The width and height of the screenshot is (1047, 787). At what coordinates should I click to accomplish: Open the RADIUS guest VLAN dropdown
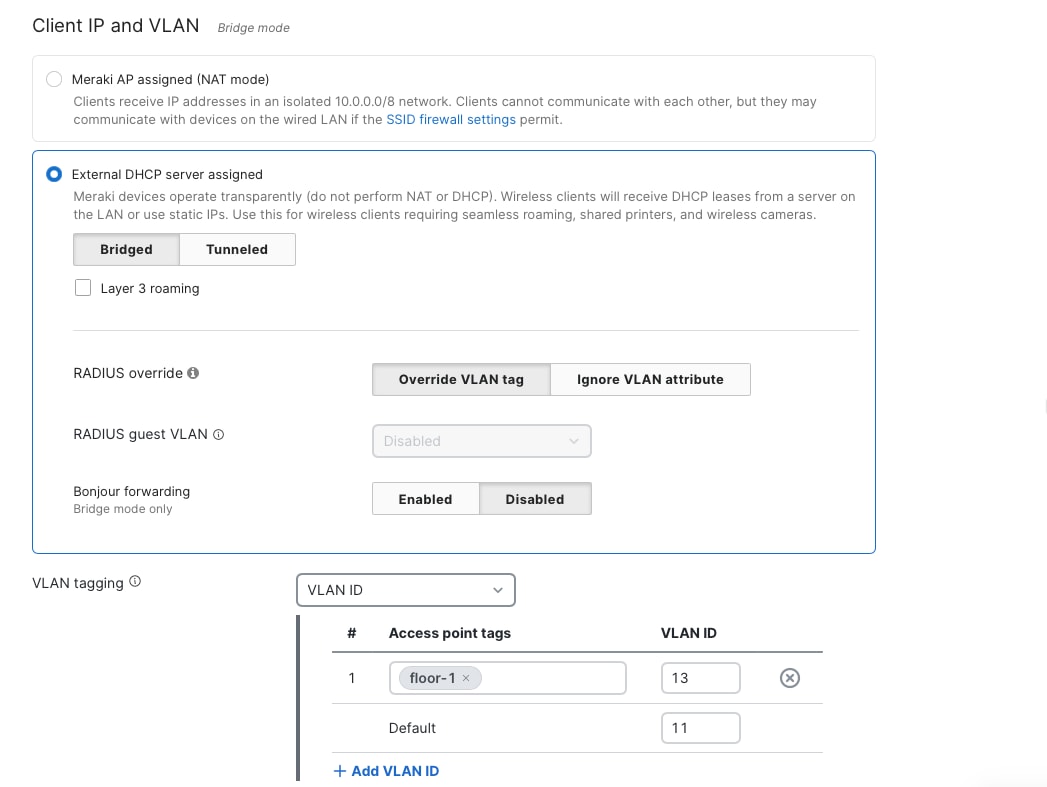(481, 441)
